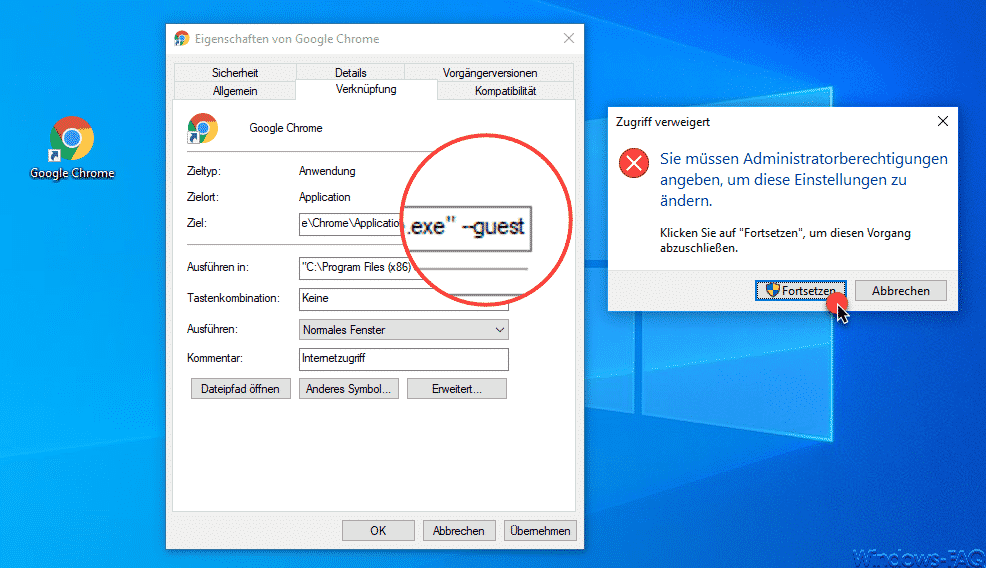Open the Vorgängerversionen tab
This screenshot has height=568, width=986.
(489, 72)
